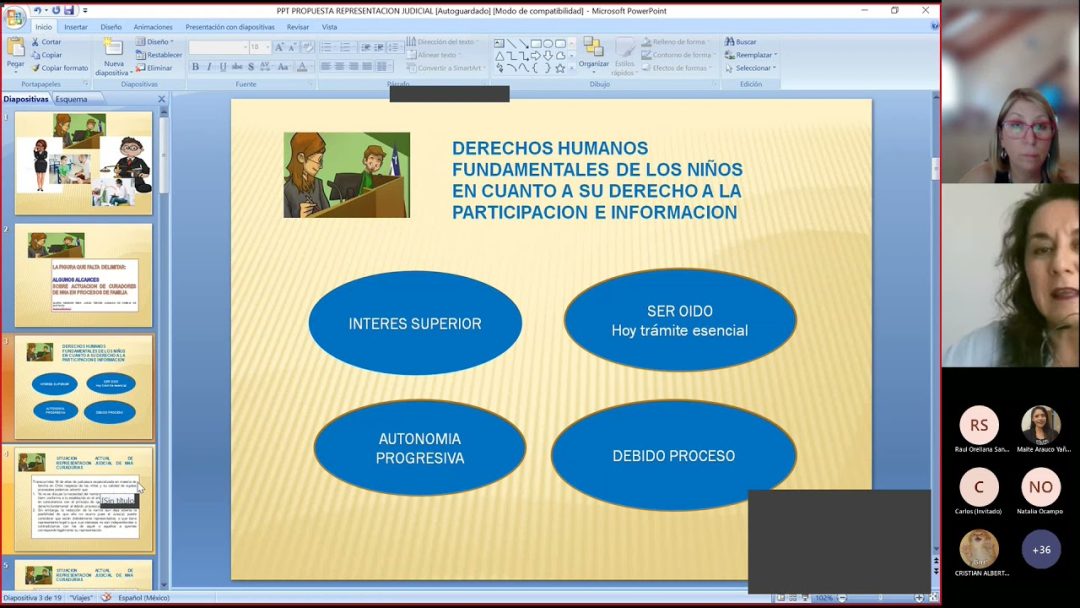
Task: Click Eliminar slide button
Action: point(154,68)
